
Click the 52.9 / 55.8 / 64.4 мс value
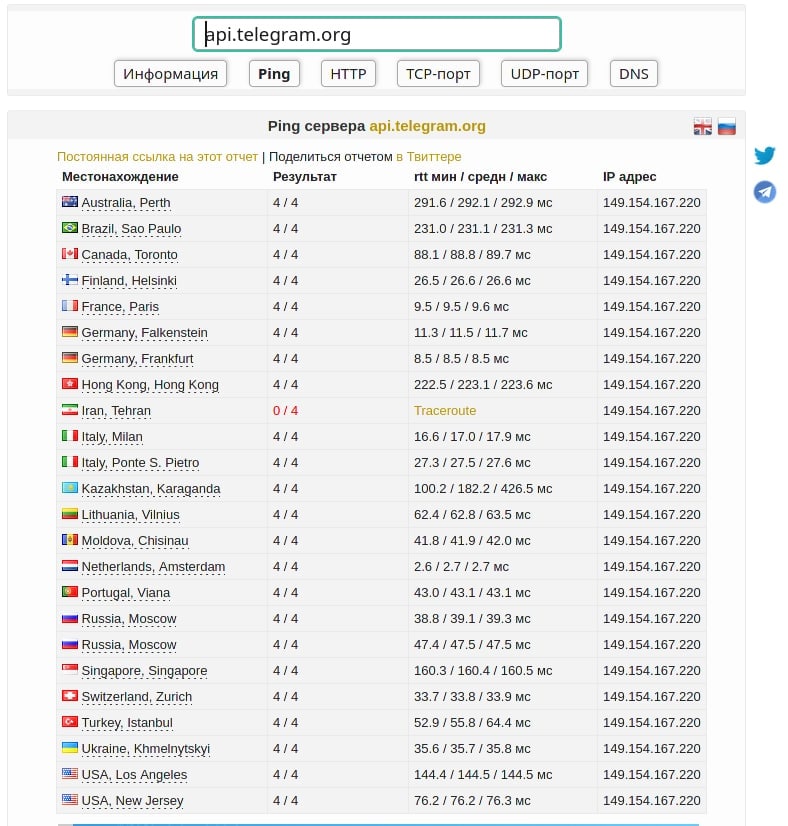(472, 723)
